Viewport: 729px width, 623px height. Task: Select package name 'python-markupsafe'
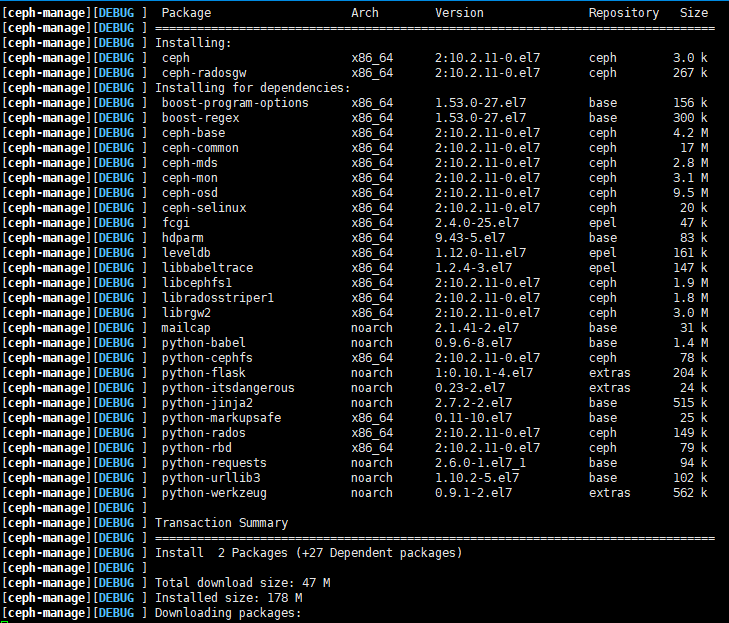tap(221, 418)
